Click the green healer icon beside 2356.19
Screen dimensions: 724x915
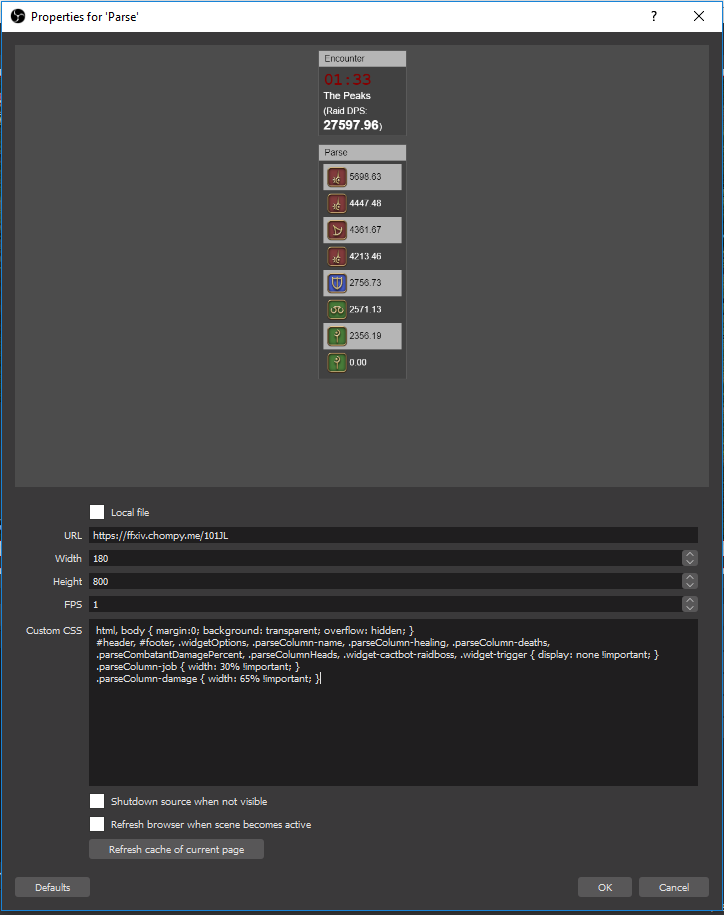click(x=337, y=336)
